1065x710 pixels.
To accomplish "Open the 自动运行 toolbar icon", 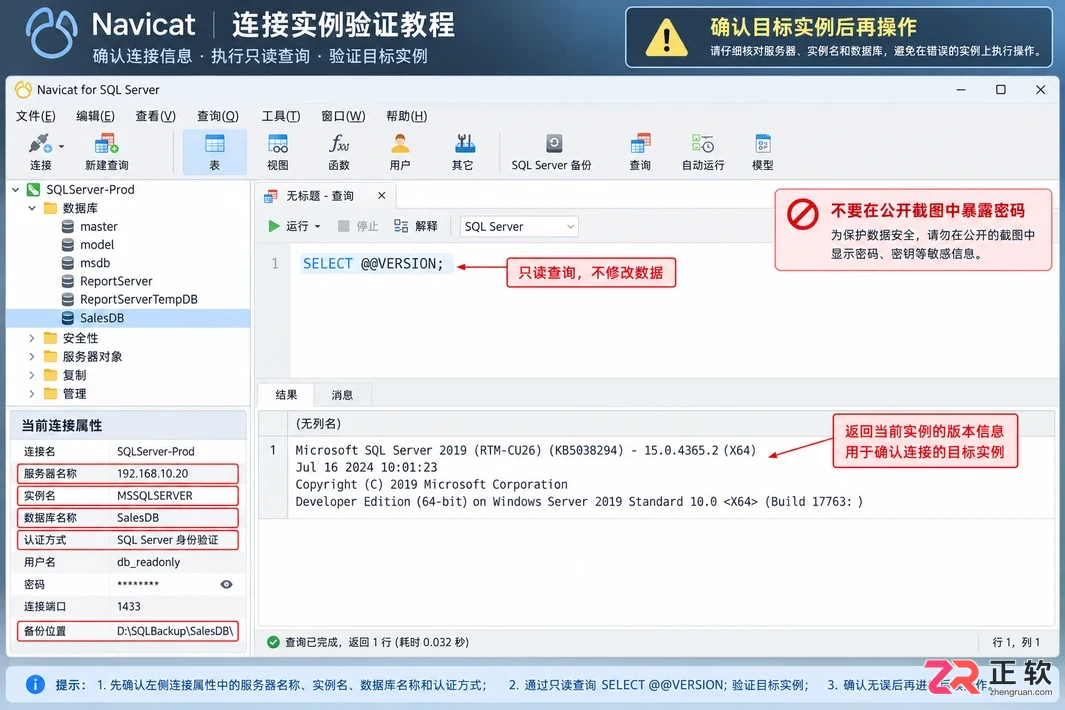I will coord(703,152).
